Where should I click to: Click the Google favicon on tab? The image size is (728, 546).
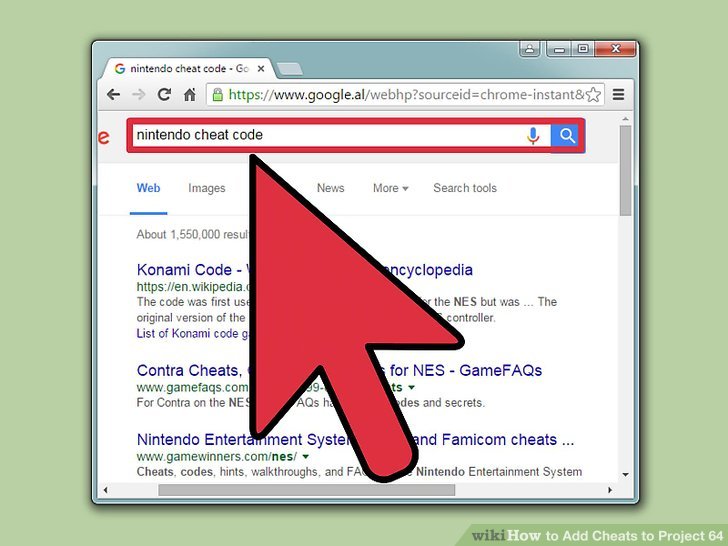point(120,69)
